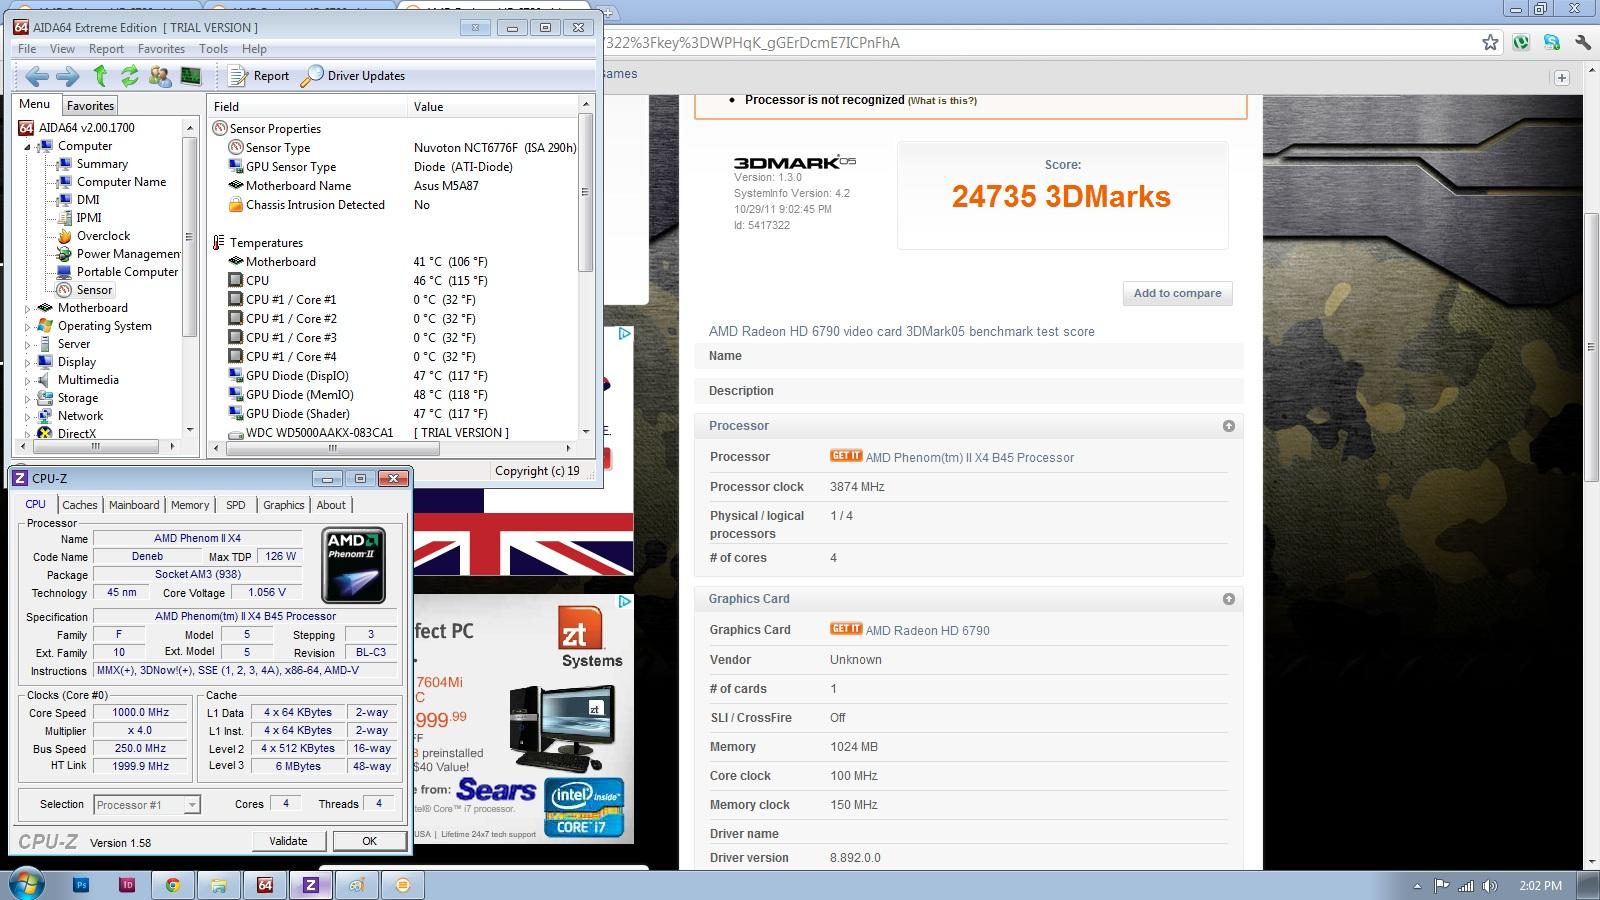Click the Windows Start orb
Viewport: 1600px width, 900px height.
point(26,884)
